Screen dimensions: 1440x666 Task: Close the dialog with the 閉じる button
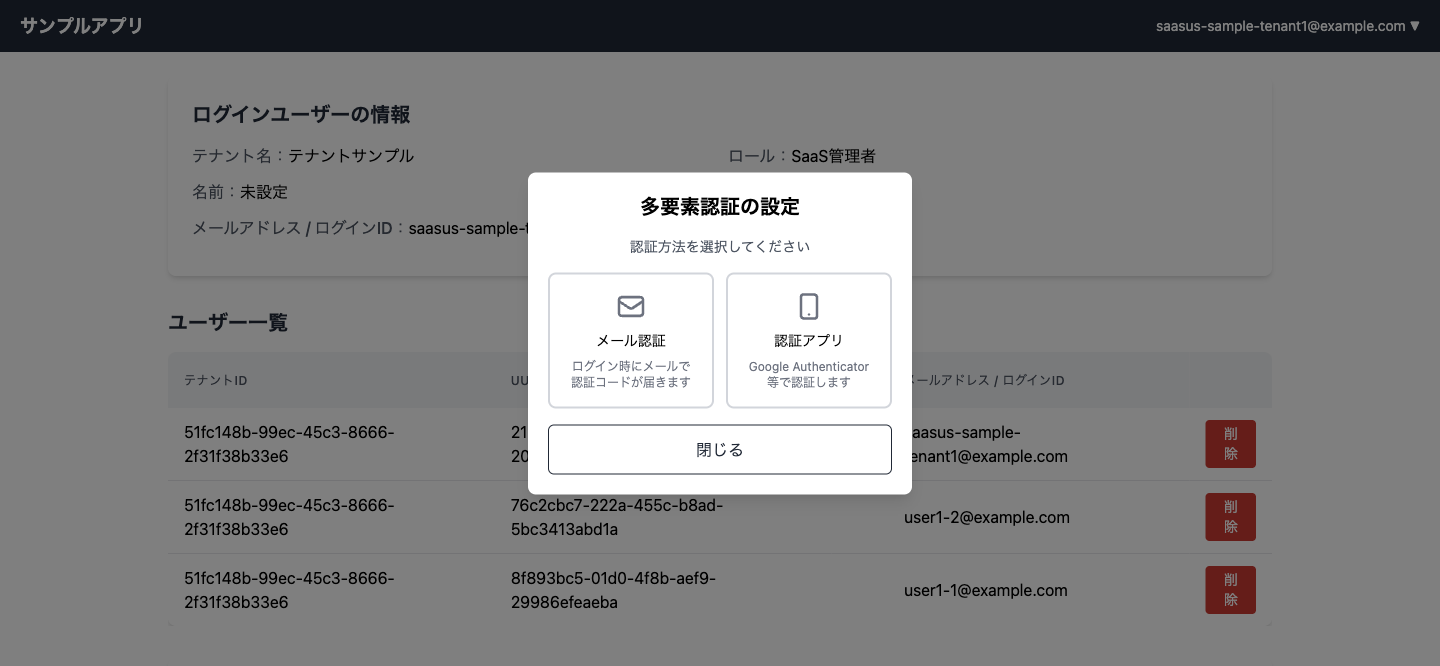(720, 450)
